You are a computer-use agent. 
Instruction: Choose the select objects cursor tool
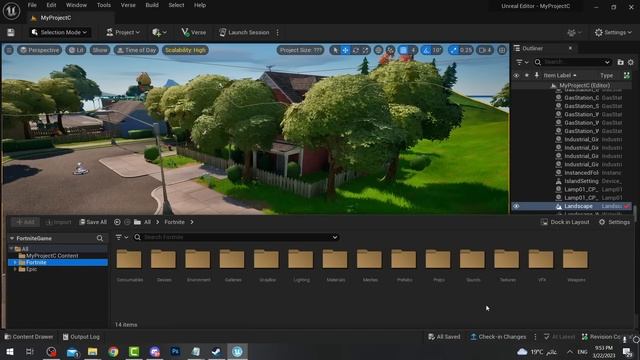click(x=335, y=50)
